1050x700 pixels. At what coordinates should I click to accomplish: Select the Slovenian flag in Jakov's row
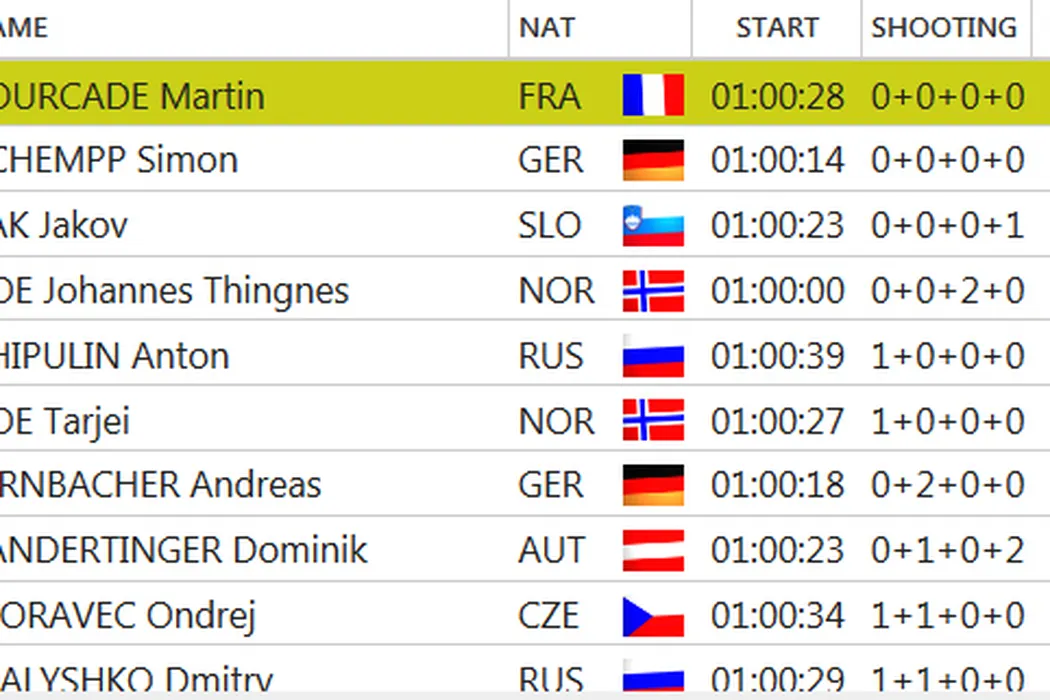click(x=653, y=226)
